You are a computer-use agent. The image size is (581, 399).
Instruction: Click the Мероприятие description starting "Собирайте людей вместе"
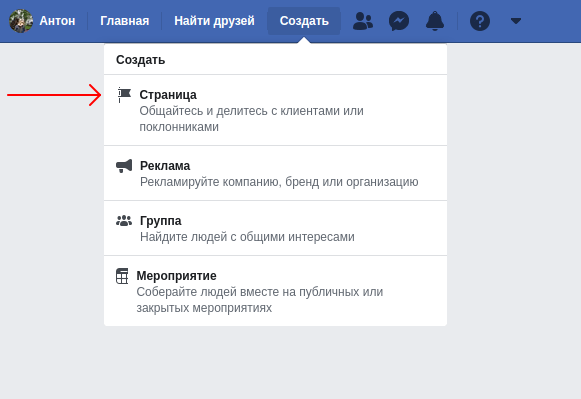pyautogui.click(x=259, y=300)
